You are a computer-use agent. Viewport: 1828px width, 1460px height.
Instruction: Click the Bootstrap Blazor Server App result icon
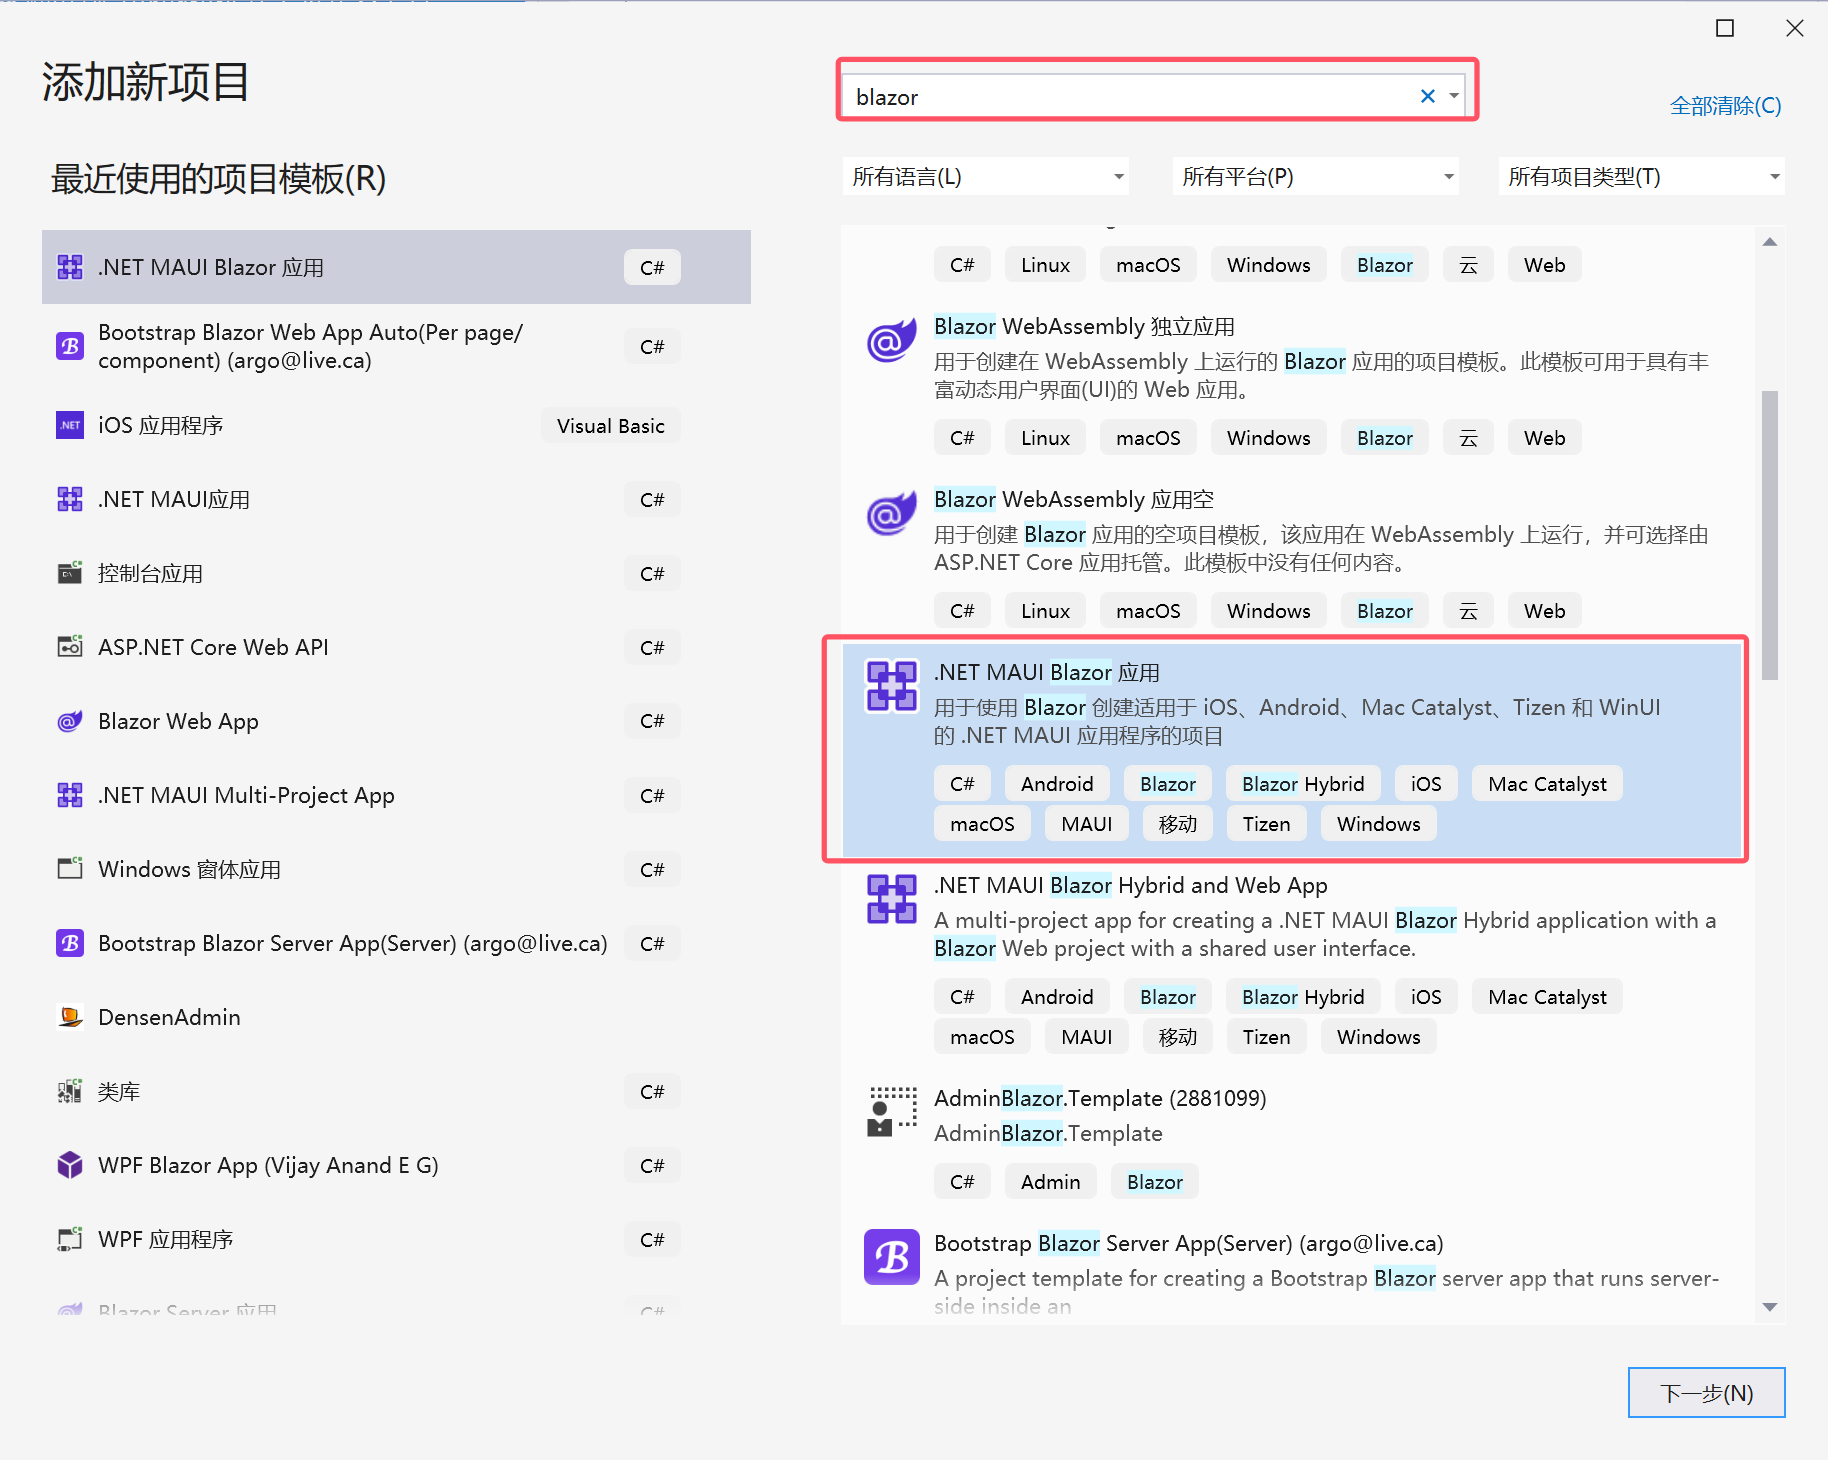891,1257
